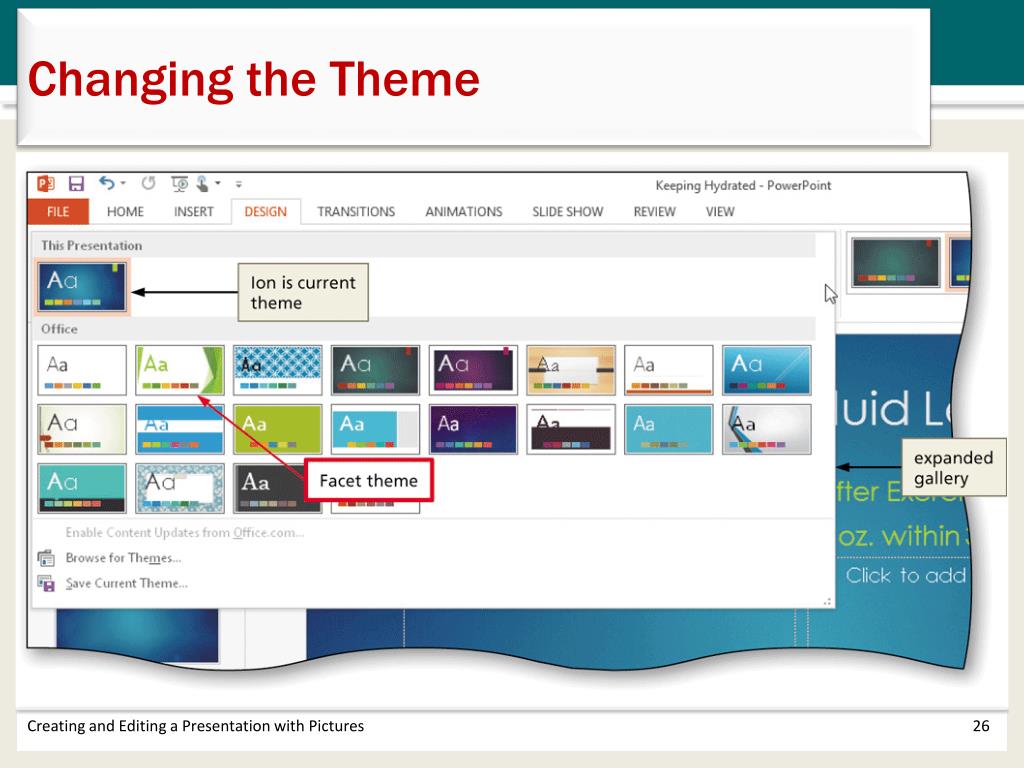The width and height of the screenshot is (1024, 768).
Task: Apply the bright blue theme with diagonal lines
Action: pos(767,370)
